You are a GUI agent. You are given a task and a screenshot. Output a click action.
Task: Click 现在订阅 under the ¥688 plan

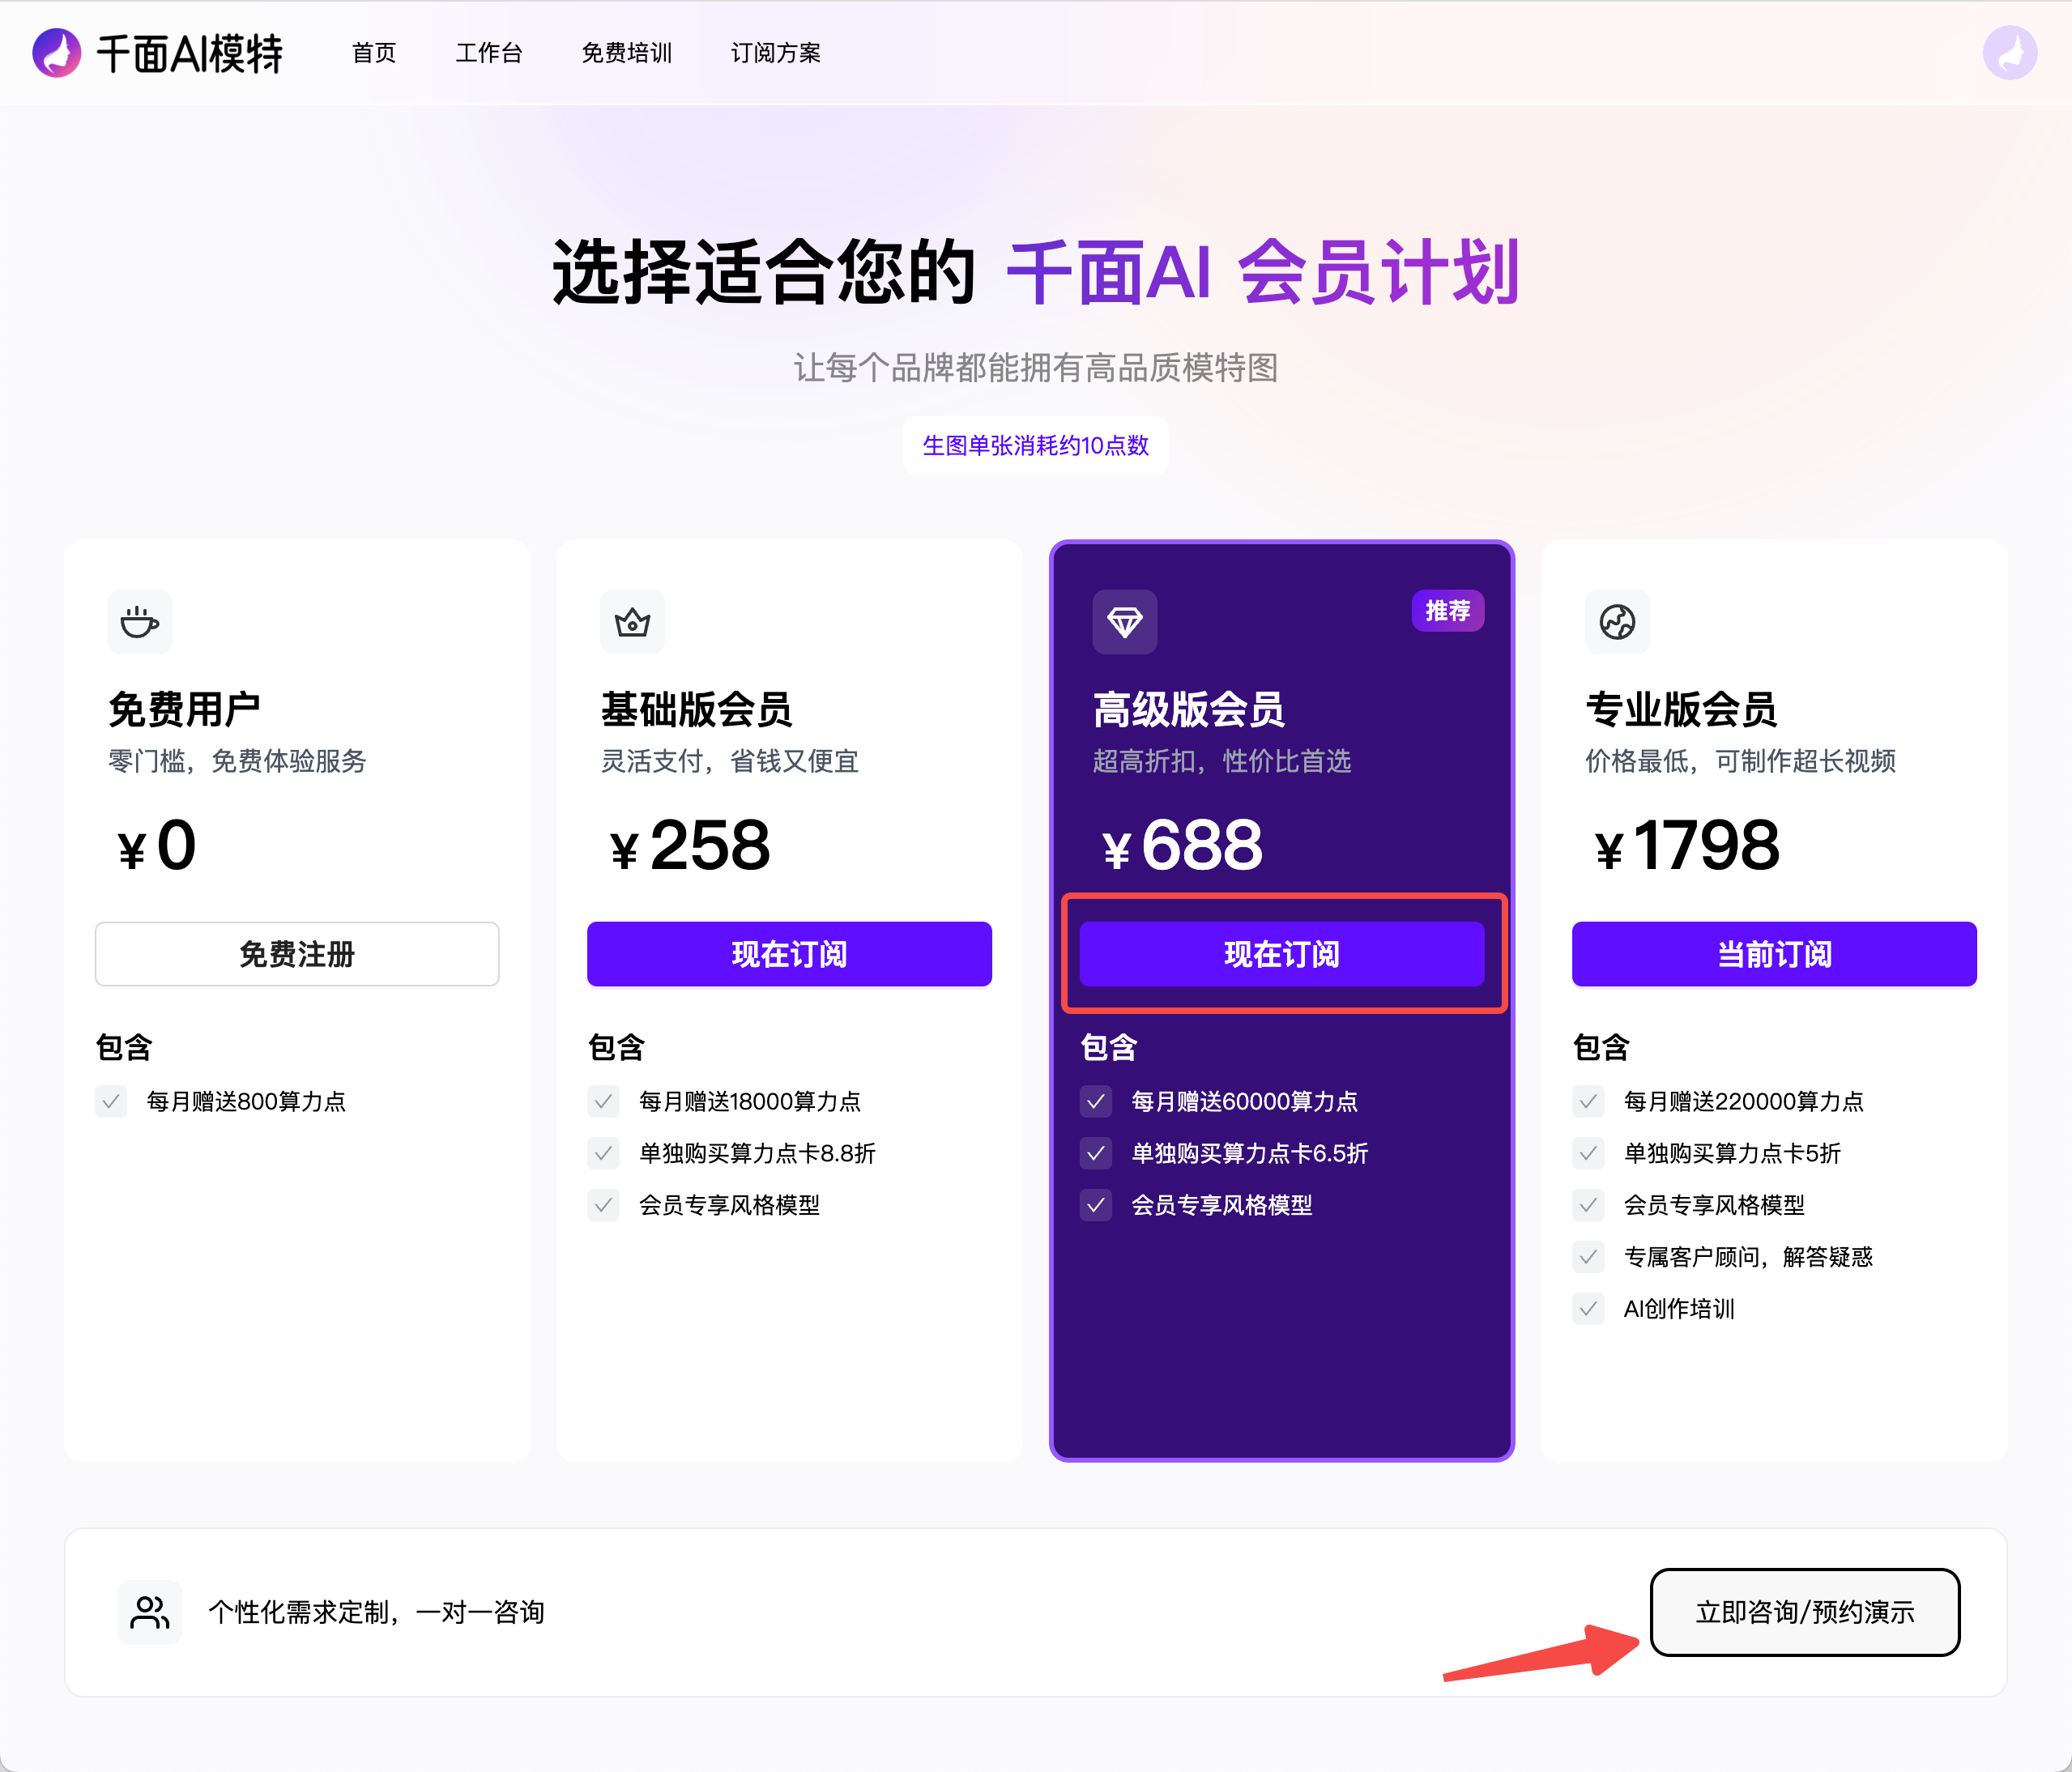1282,954
